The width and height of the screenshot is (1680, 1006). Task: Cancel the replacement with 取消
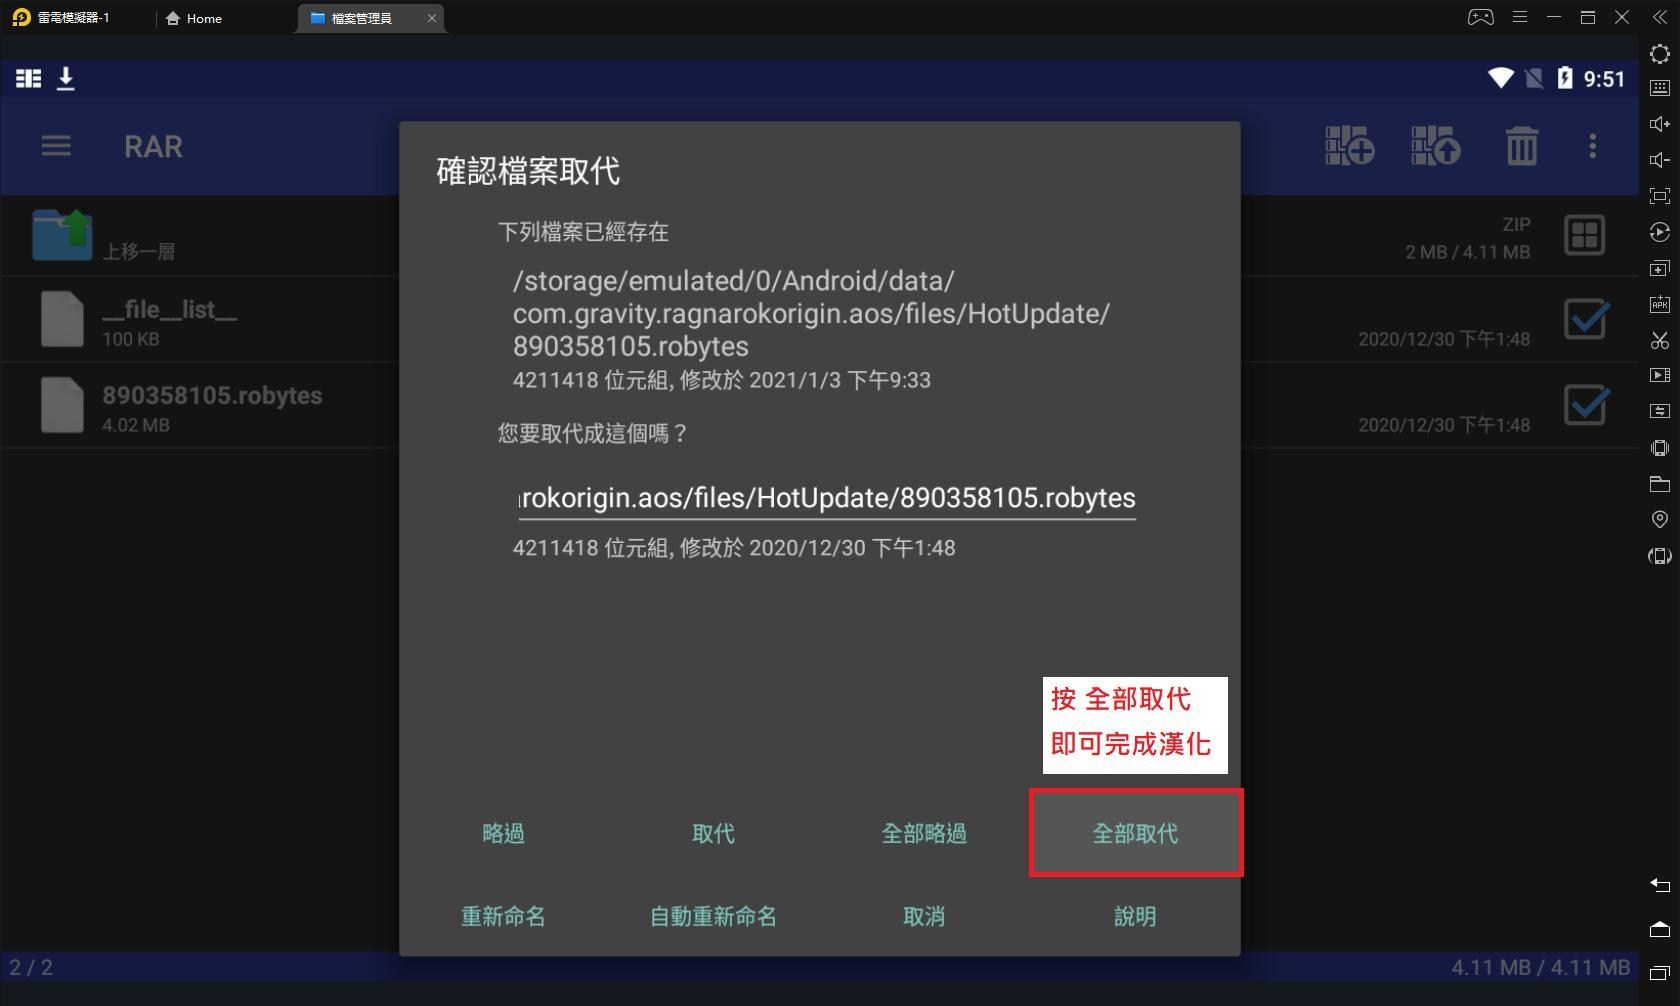924,916
